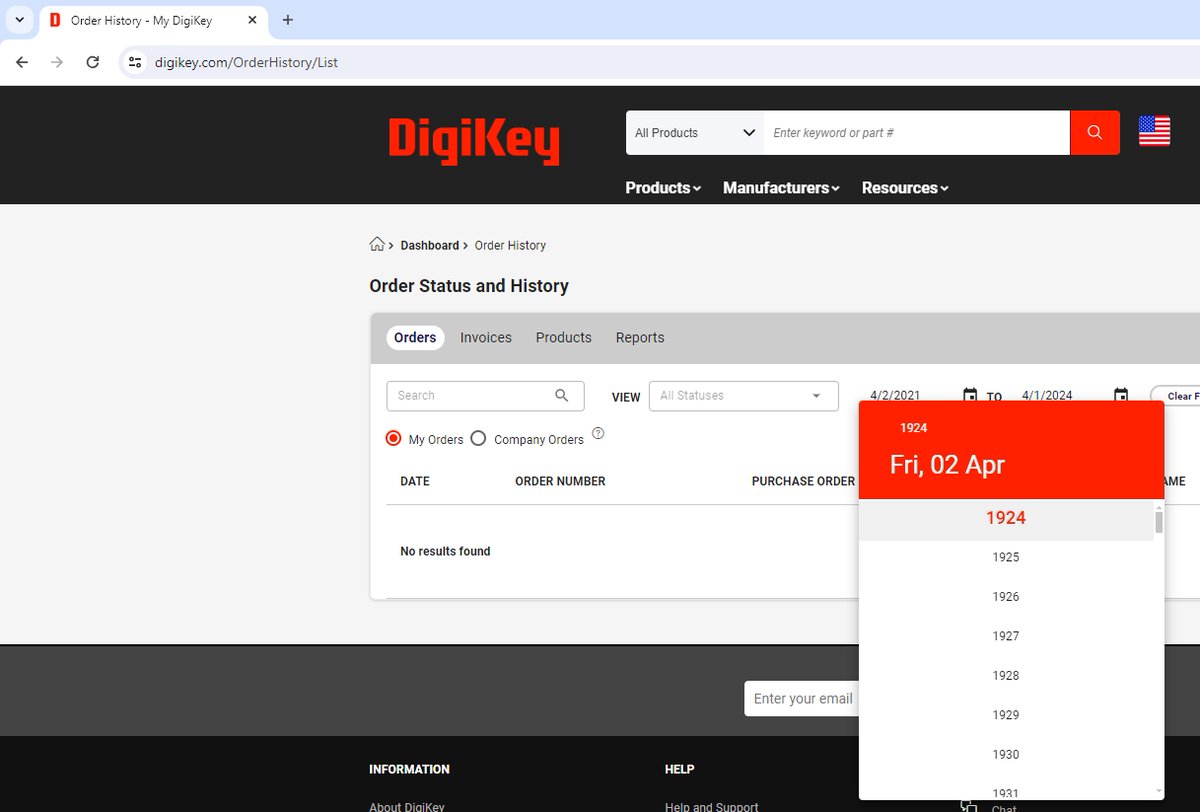Click the order search magnifier icon
This screenshot has width=1200, height=812.
point(562,395)
